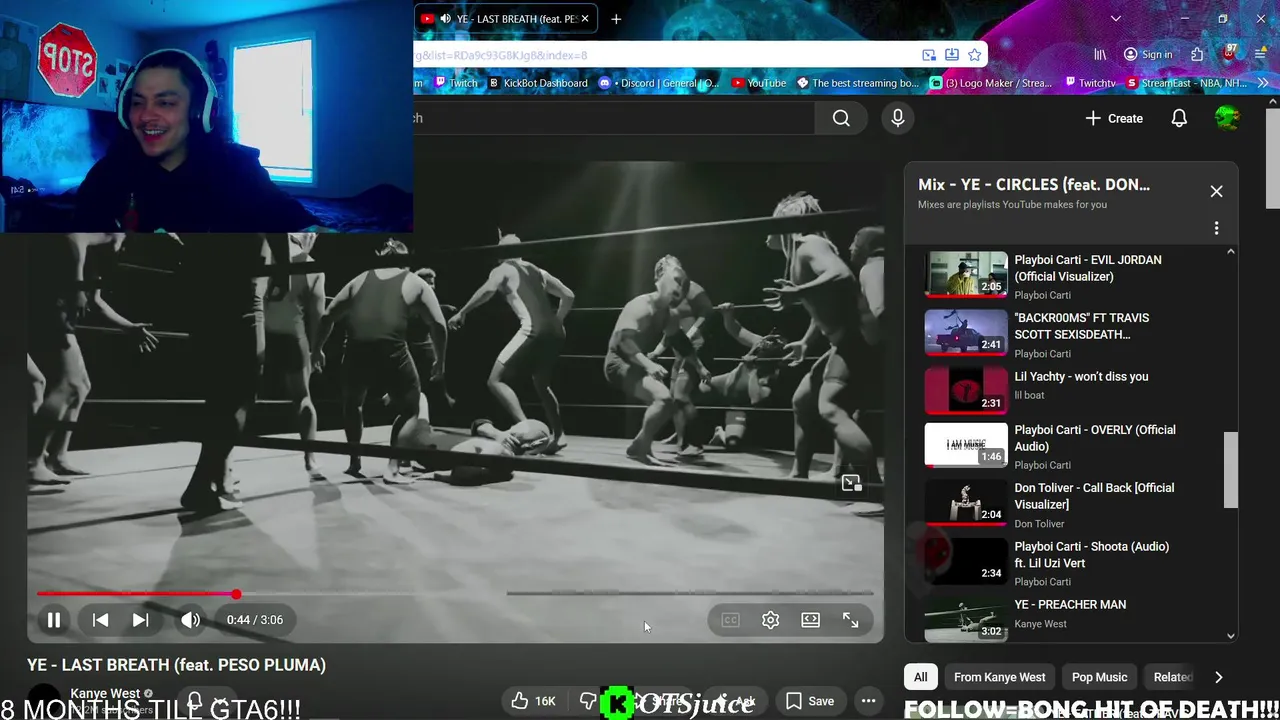
Task: Go to the previous video in playlist
Action: (x=100, y=620)
